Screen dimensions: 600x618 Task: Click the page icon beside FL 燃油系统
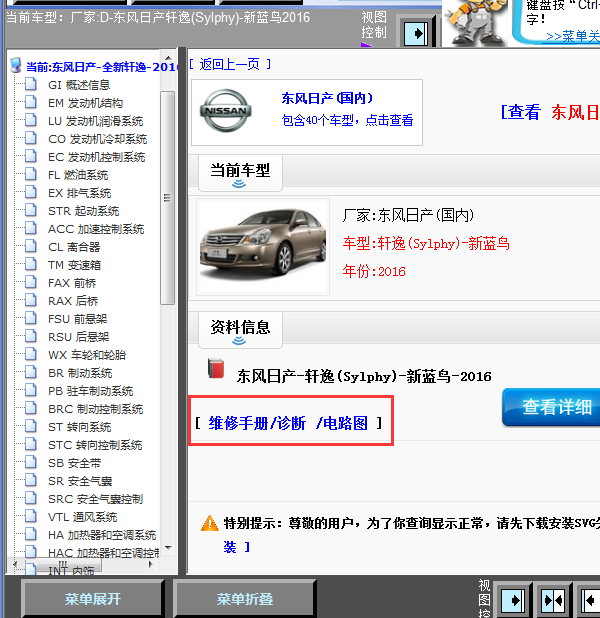tap(31, 174)
